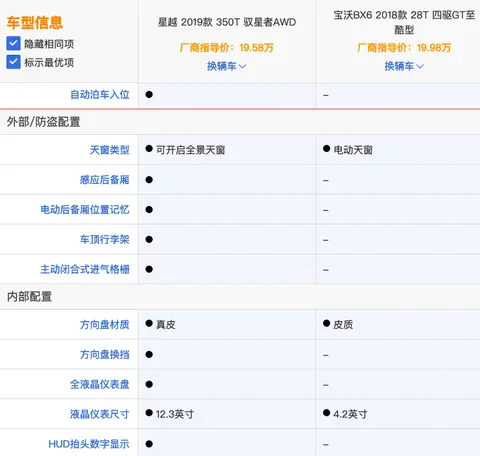Open 换辆车 dropdown under 星越 2019款
This screenshot has height=456, width=480.
coord(226,66)
